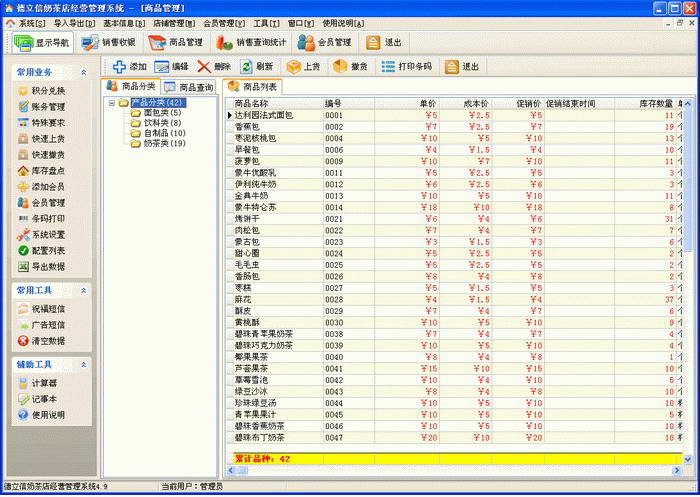This screenshot has width=700, height=497.
Task: Collapse the 常用工具 panel
Action: (x=83, y=291)
